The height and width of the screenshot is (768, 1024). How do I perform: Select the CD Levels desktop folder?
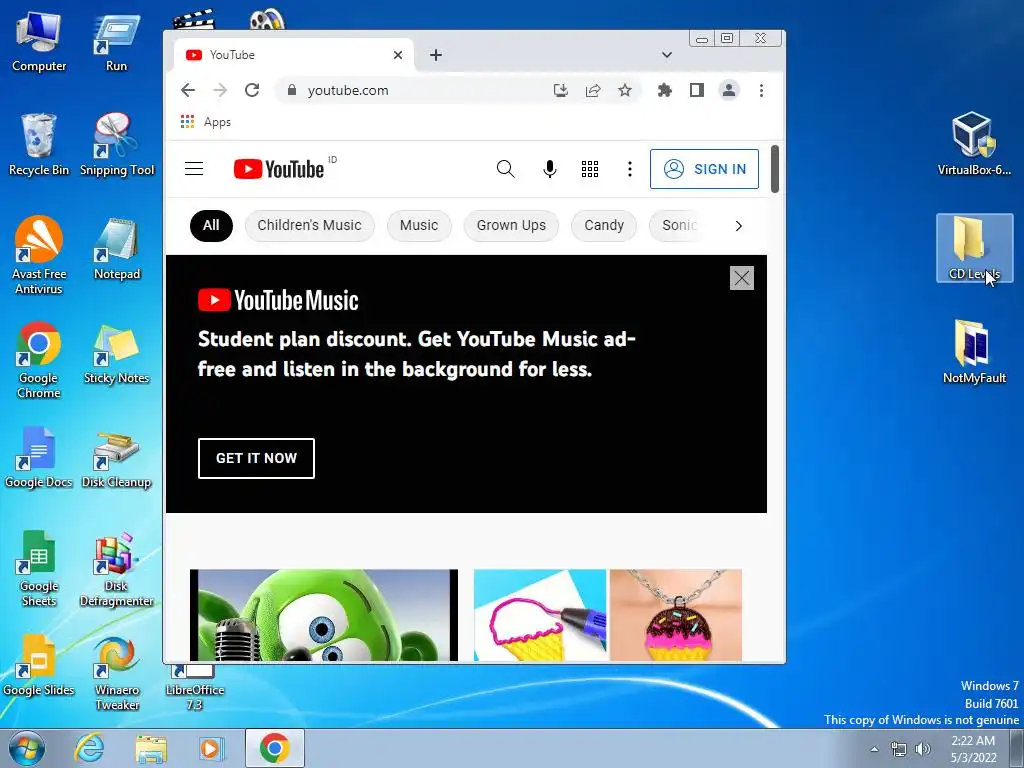tap(974, 248)
